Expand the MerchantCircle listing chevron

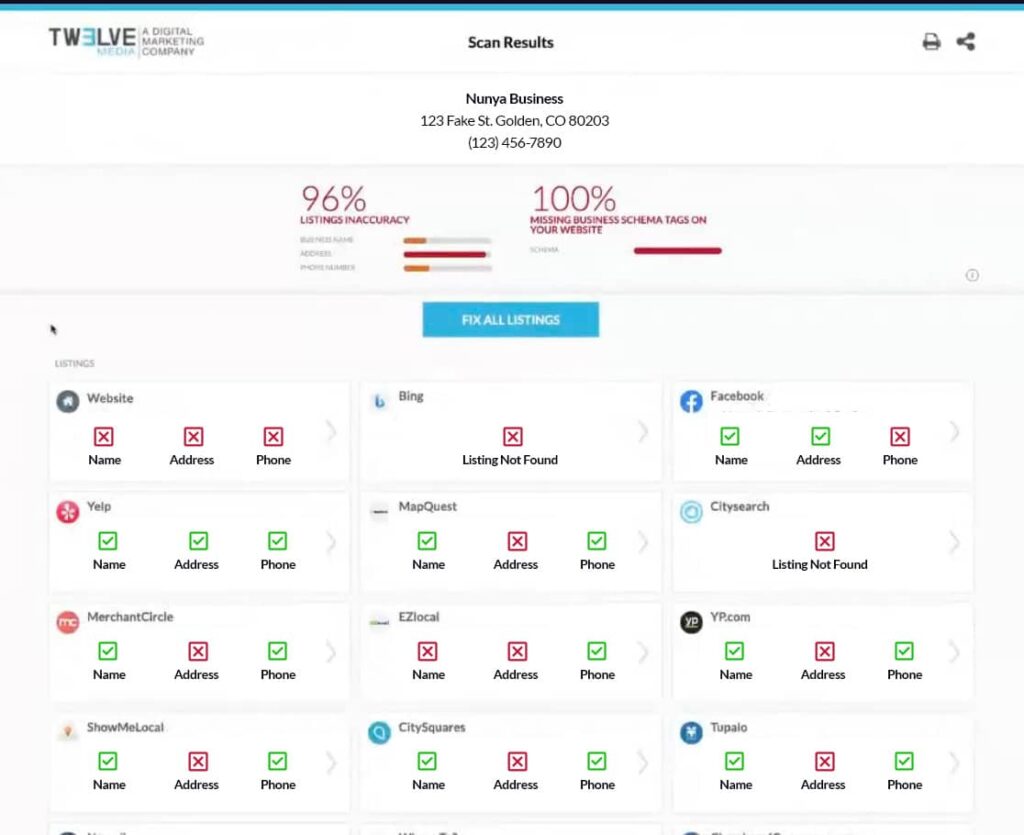332,652
